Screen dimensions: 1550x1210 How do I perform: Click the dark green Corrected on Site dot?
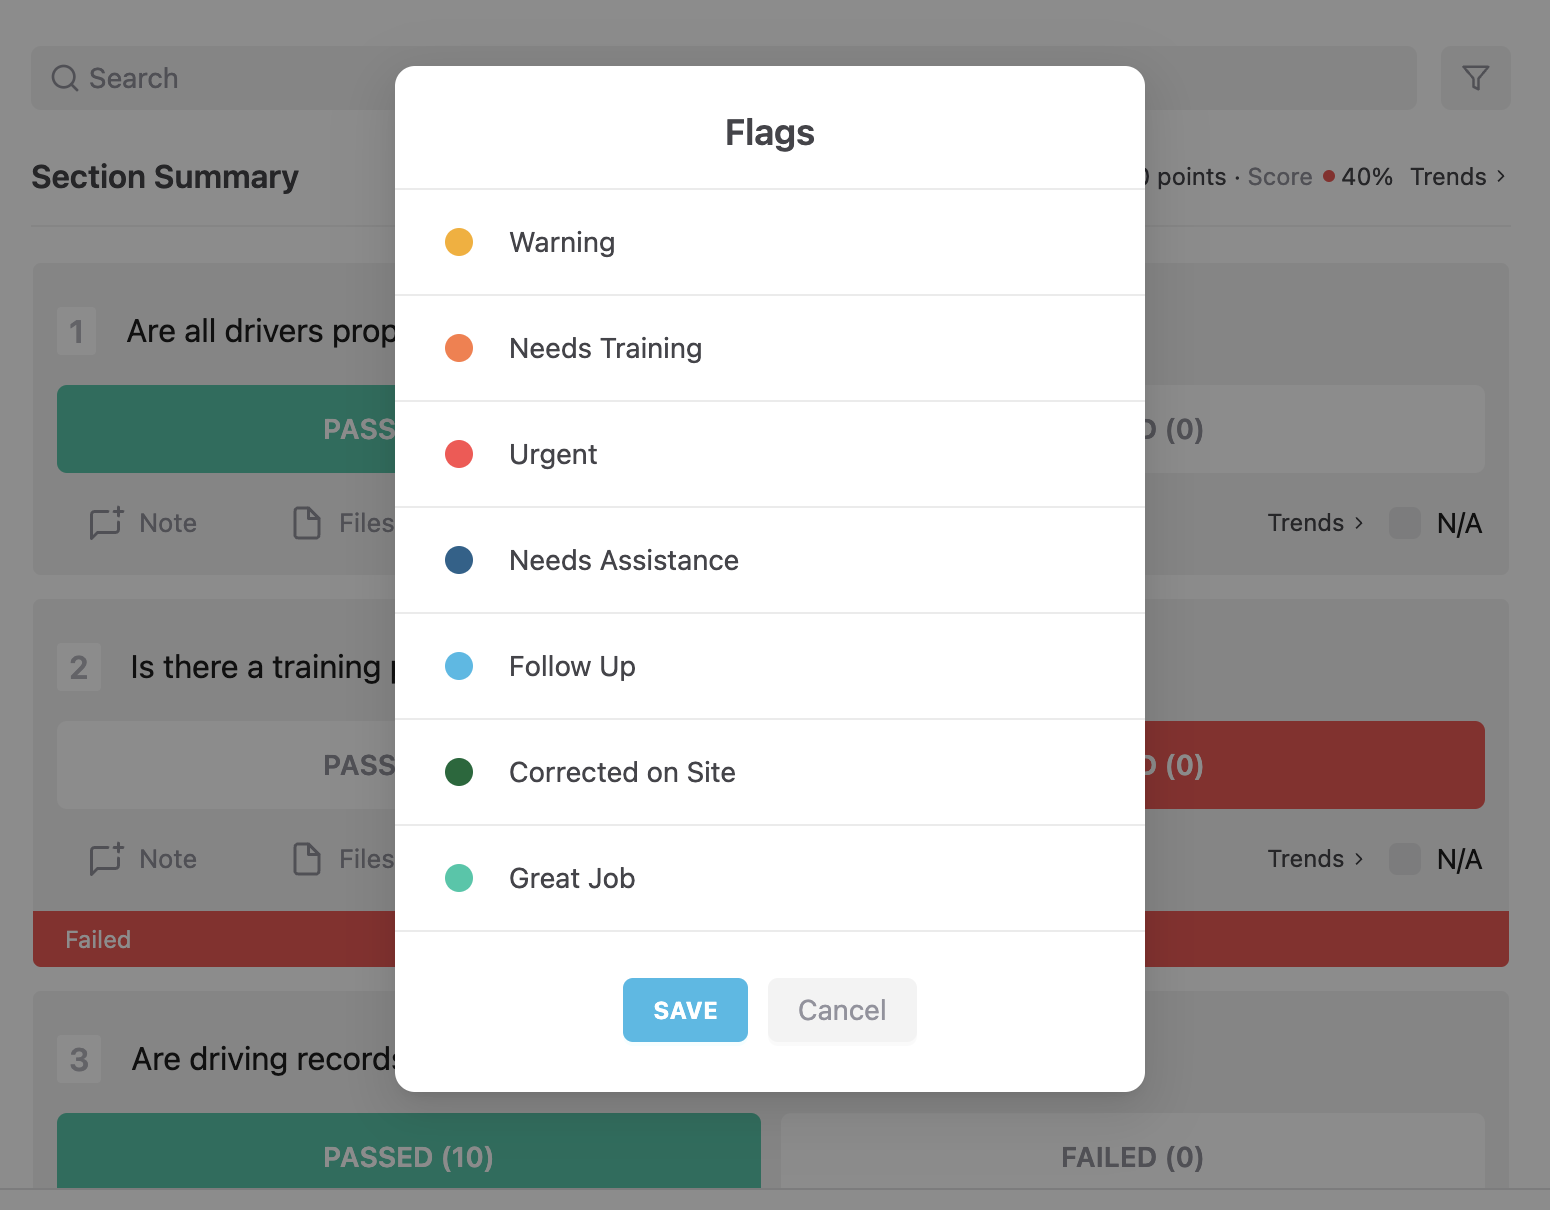(459, 772)
